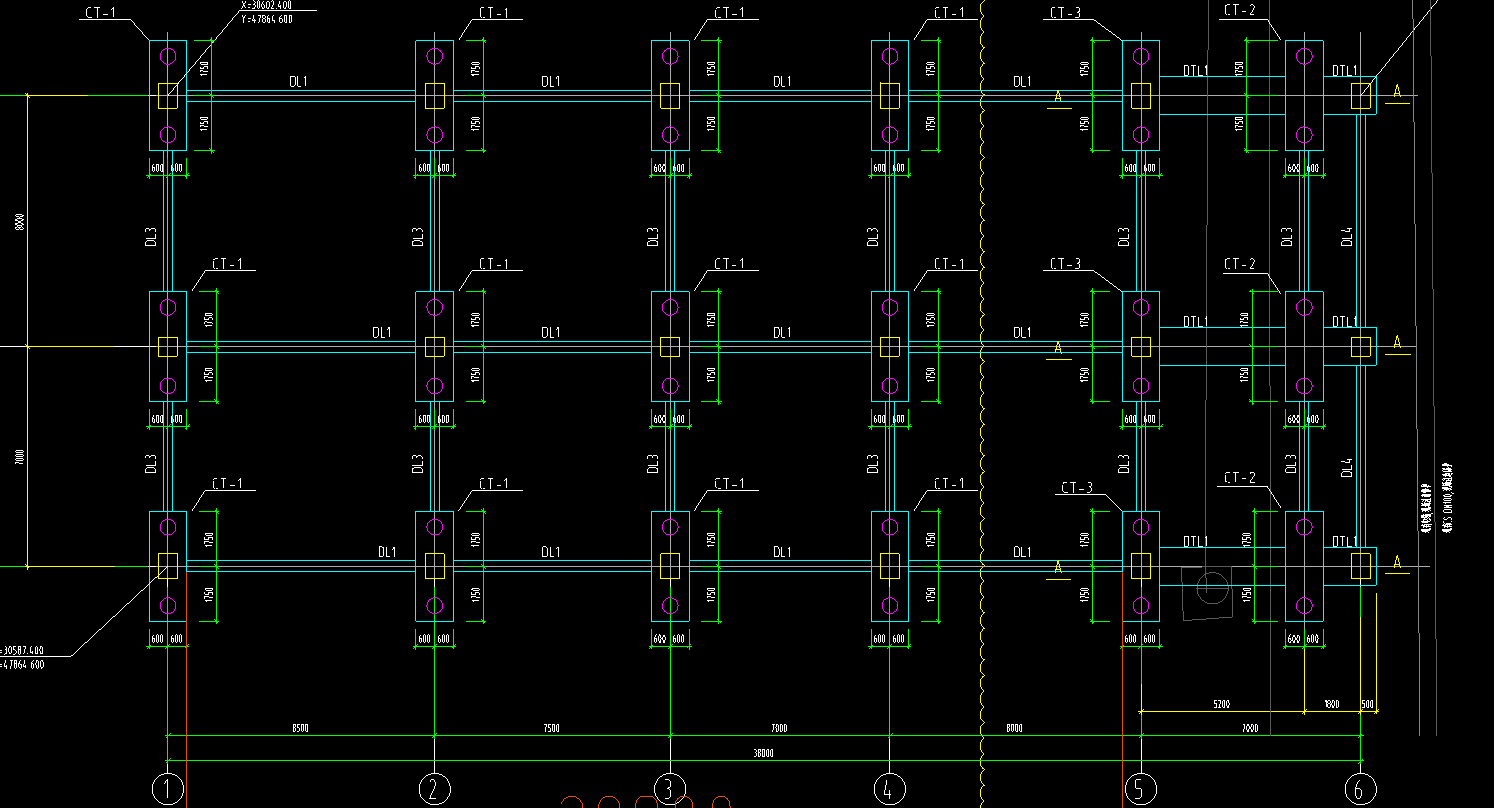1494x808 pixels.
Task: Click the CT-3 label in bottom row
Action: (1077, 488)
